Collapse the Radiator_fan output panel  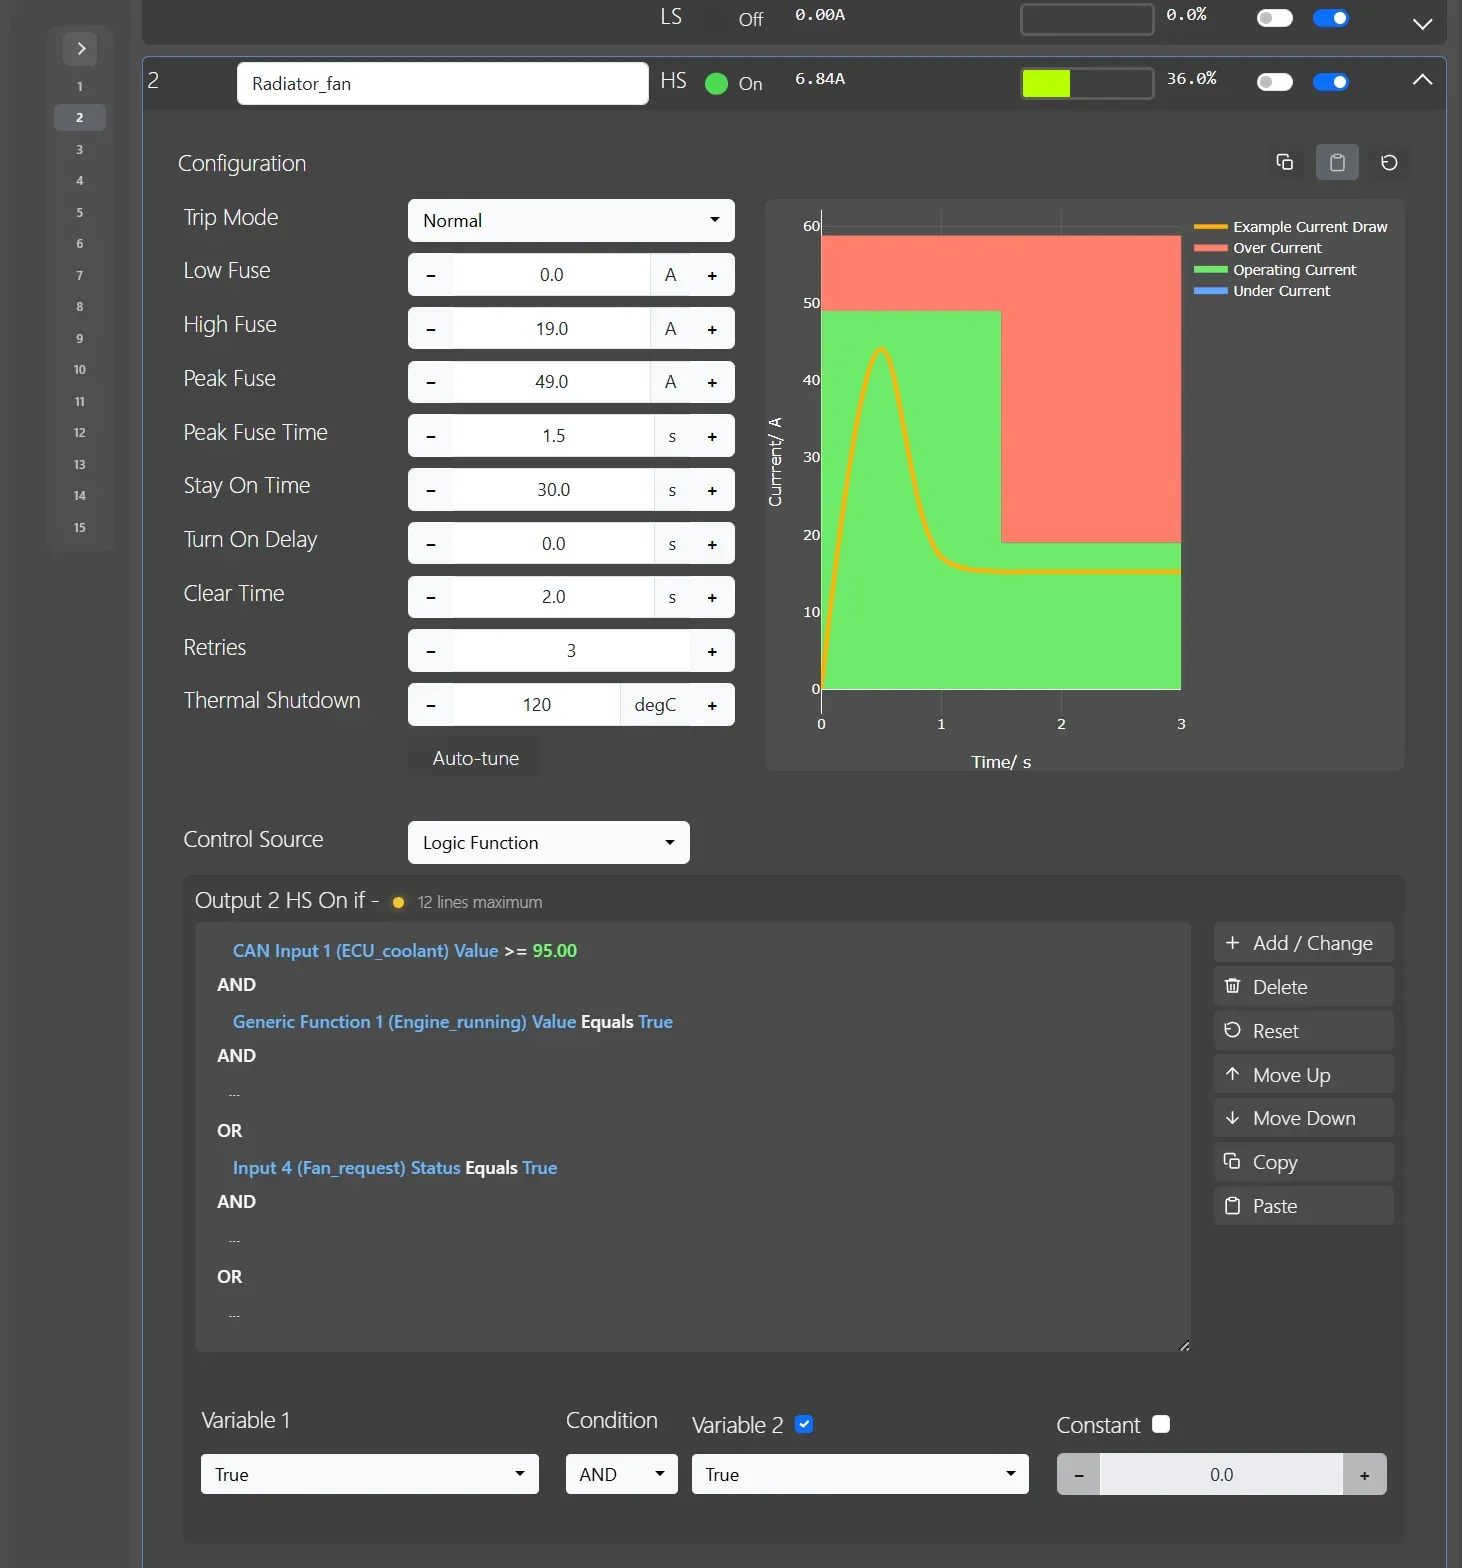(x=1422, y=80)
